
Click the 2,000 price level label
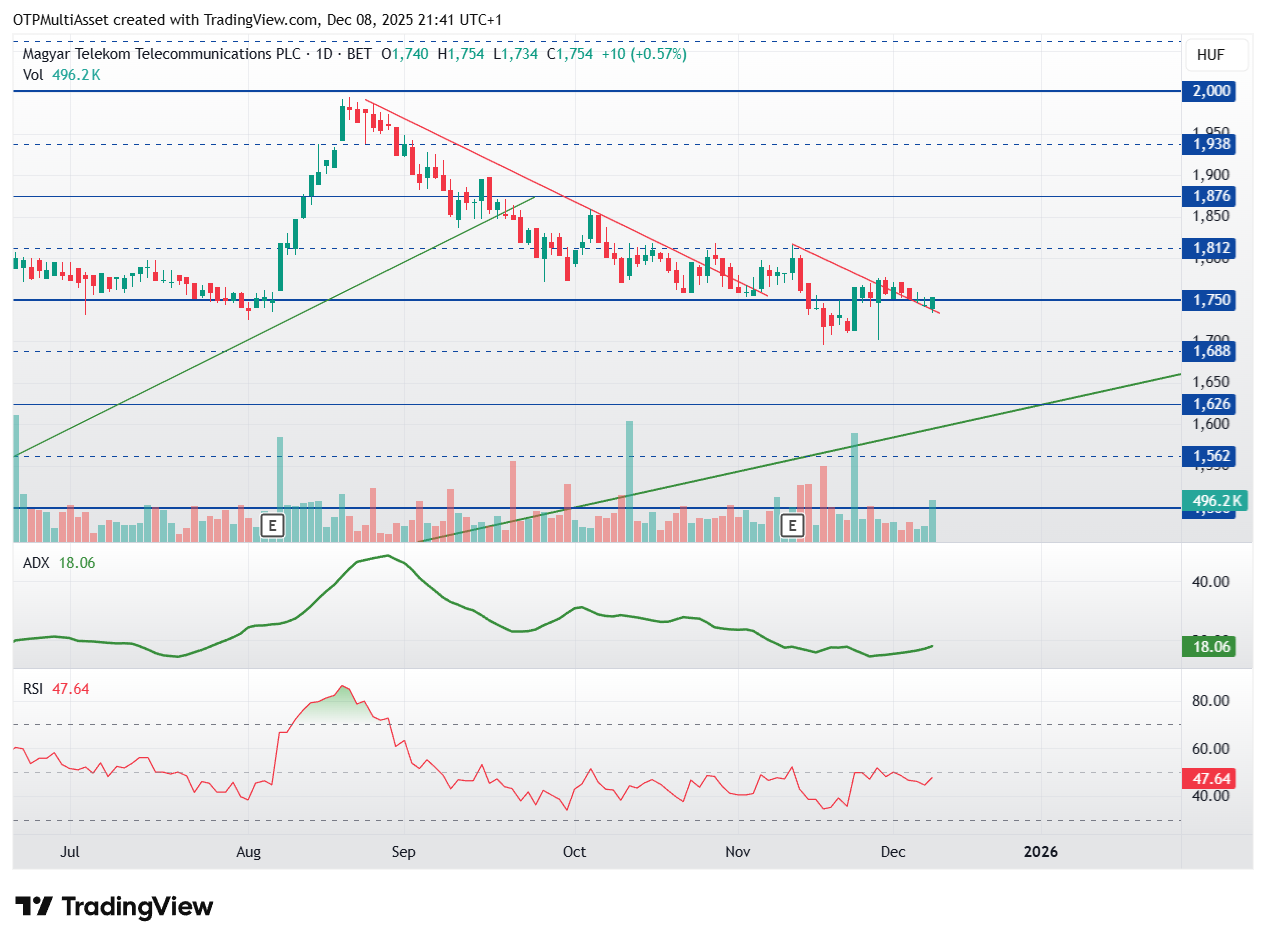(1208, 92)
